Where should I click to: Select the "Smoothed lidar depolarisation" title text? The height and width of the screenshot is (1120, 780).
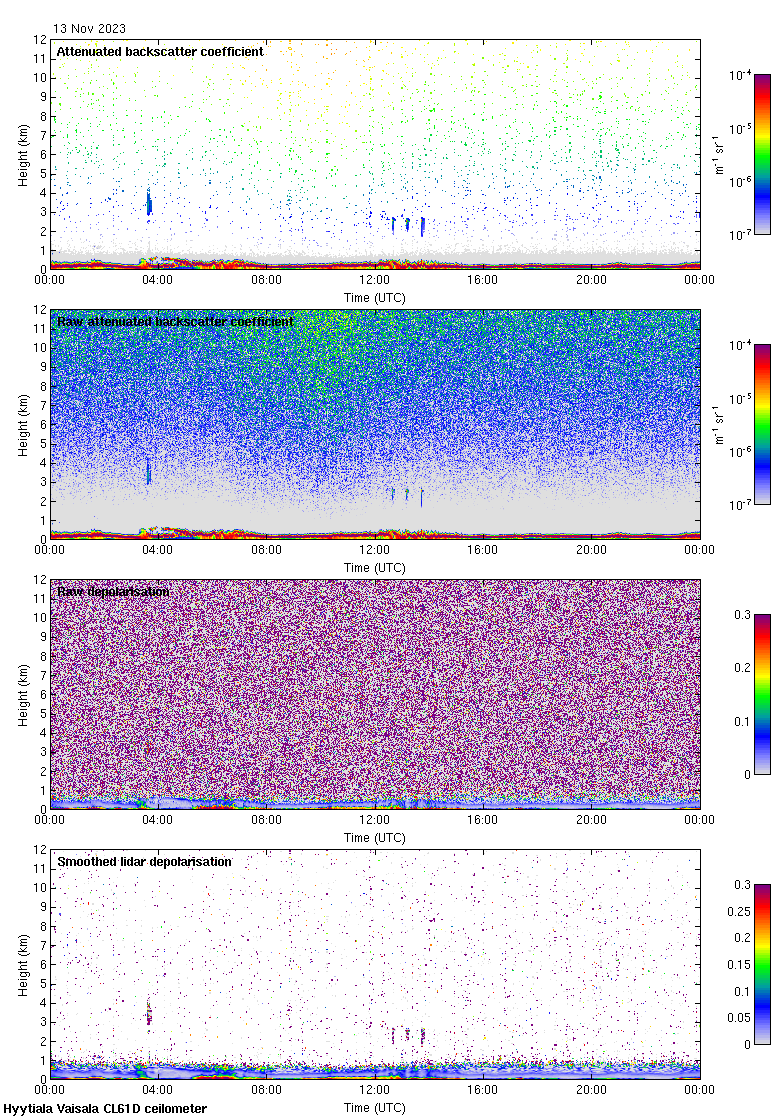click(144, 861)
